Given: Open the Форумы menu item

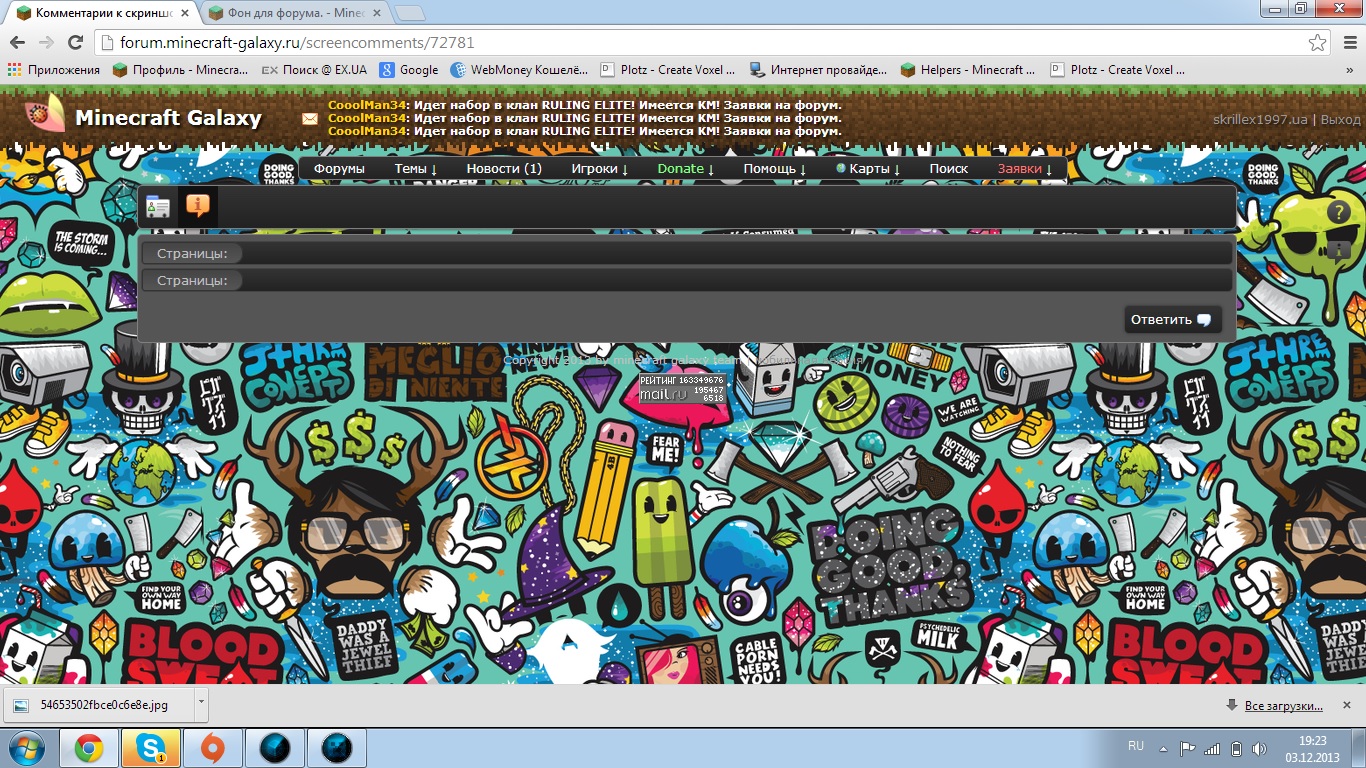Looking at the screenshot, I should pos(339,168).
